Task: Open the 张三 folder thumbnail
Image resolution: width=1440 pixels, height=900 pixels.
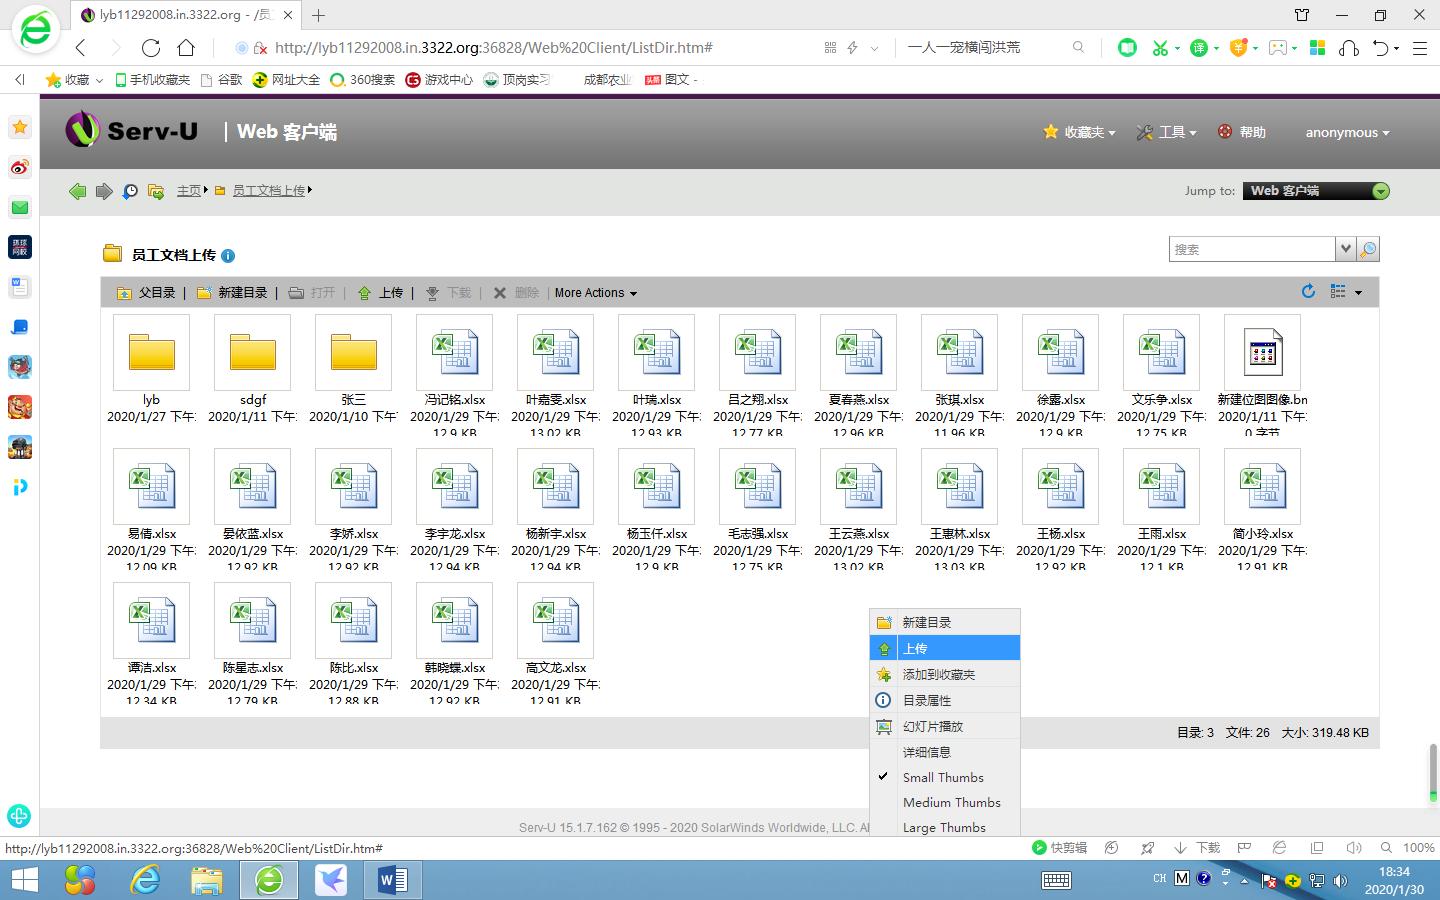Action: 352,352
